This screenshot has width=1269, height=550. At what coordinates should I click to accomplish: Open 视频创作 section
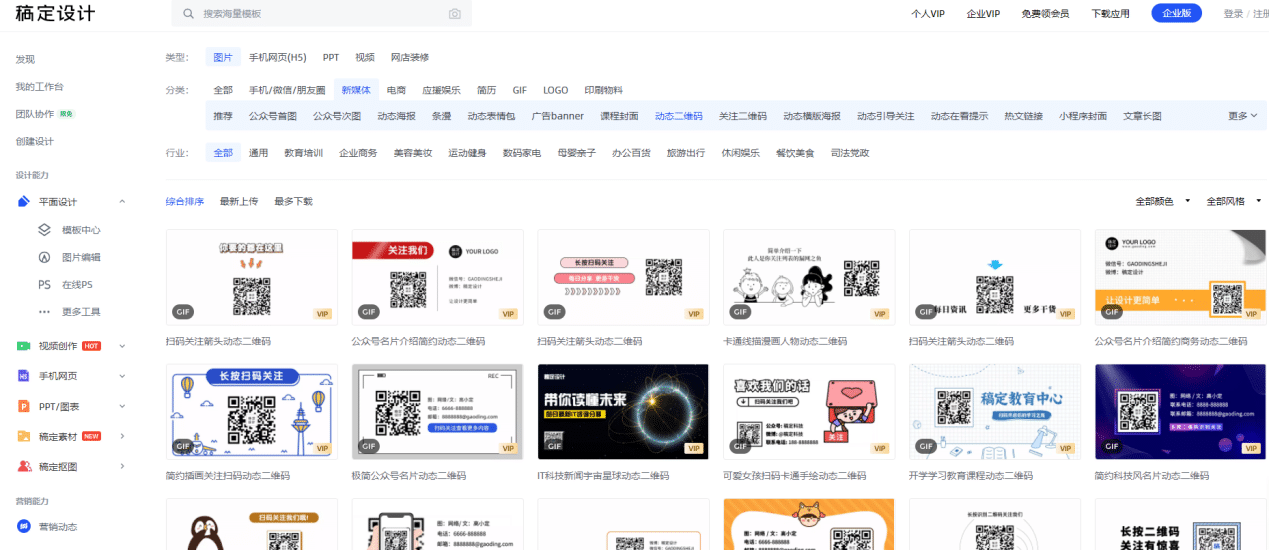click(58, 346)
